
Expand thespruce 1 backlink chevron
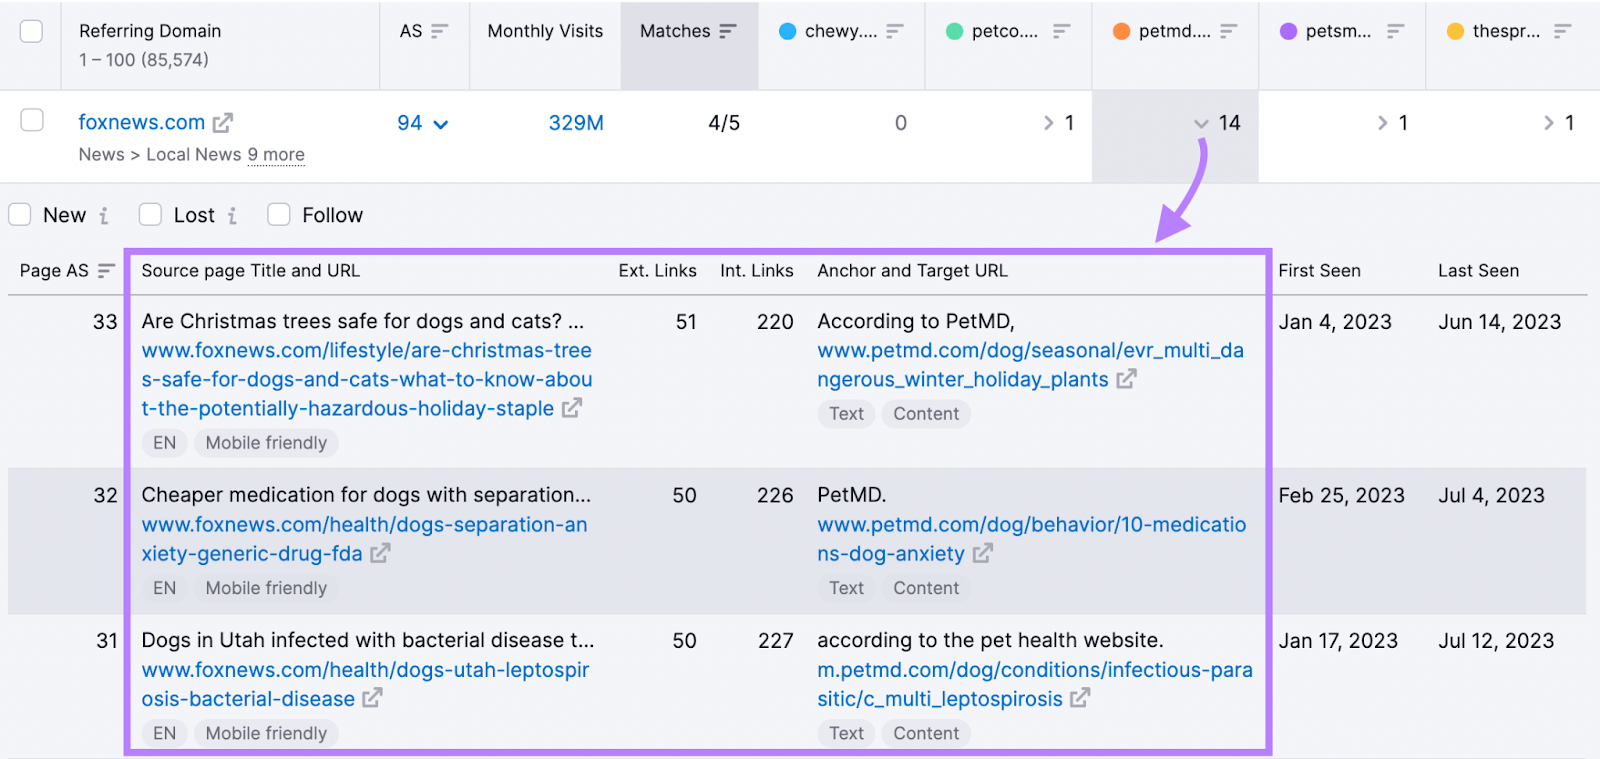click(x=1549, y=123)
